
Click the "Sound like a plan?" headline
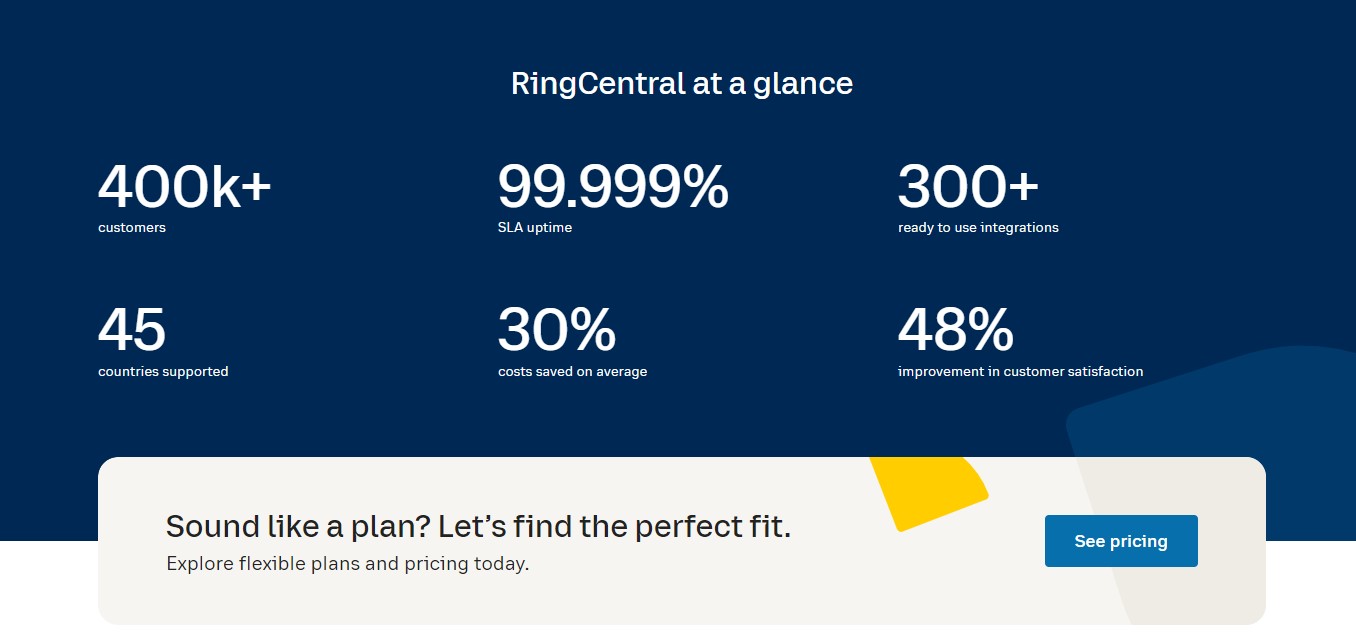coord(478,527)
